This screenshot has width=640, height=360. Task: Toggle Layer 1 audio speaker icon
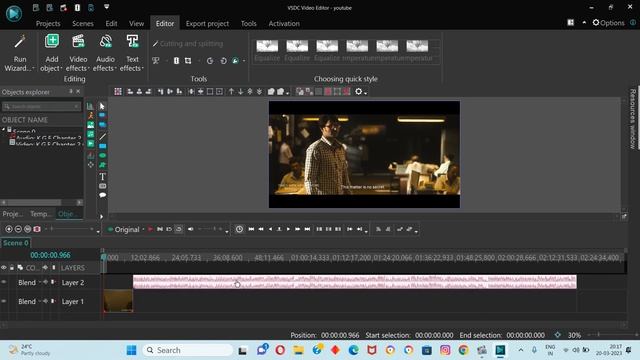45,301
